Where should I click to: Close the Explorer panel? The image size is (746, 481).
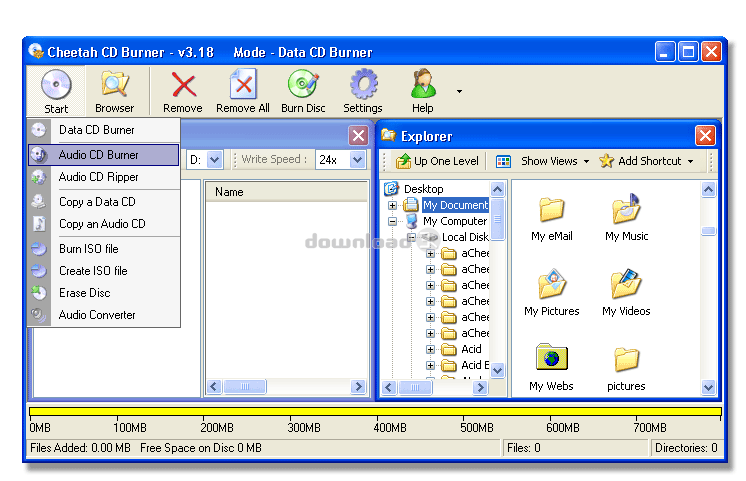(x=705, y=136)
